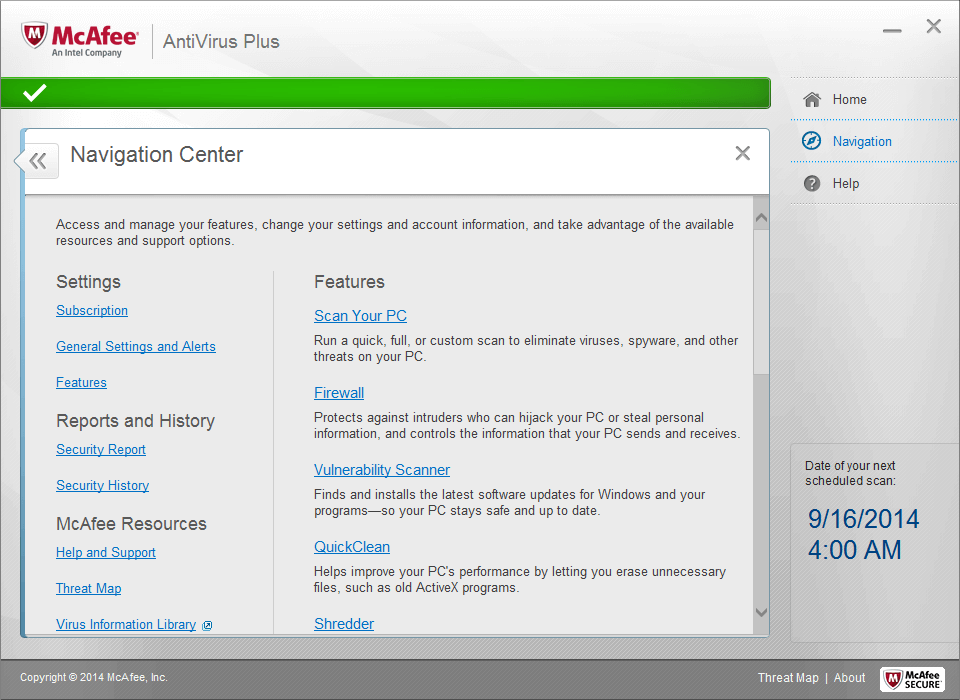
Task: Click the McAfee Secure badge
Action: [912, 678]
